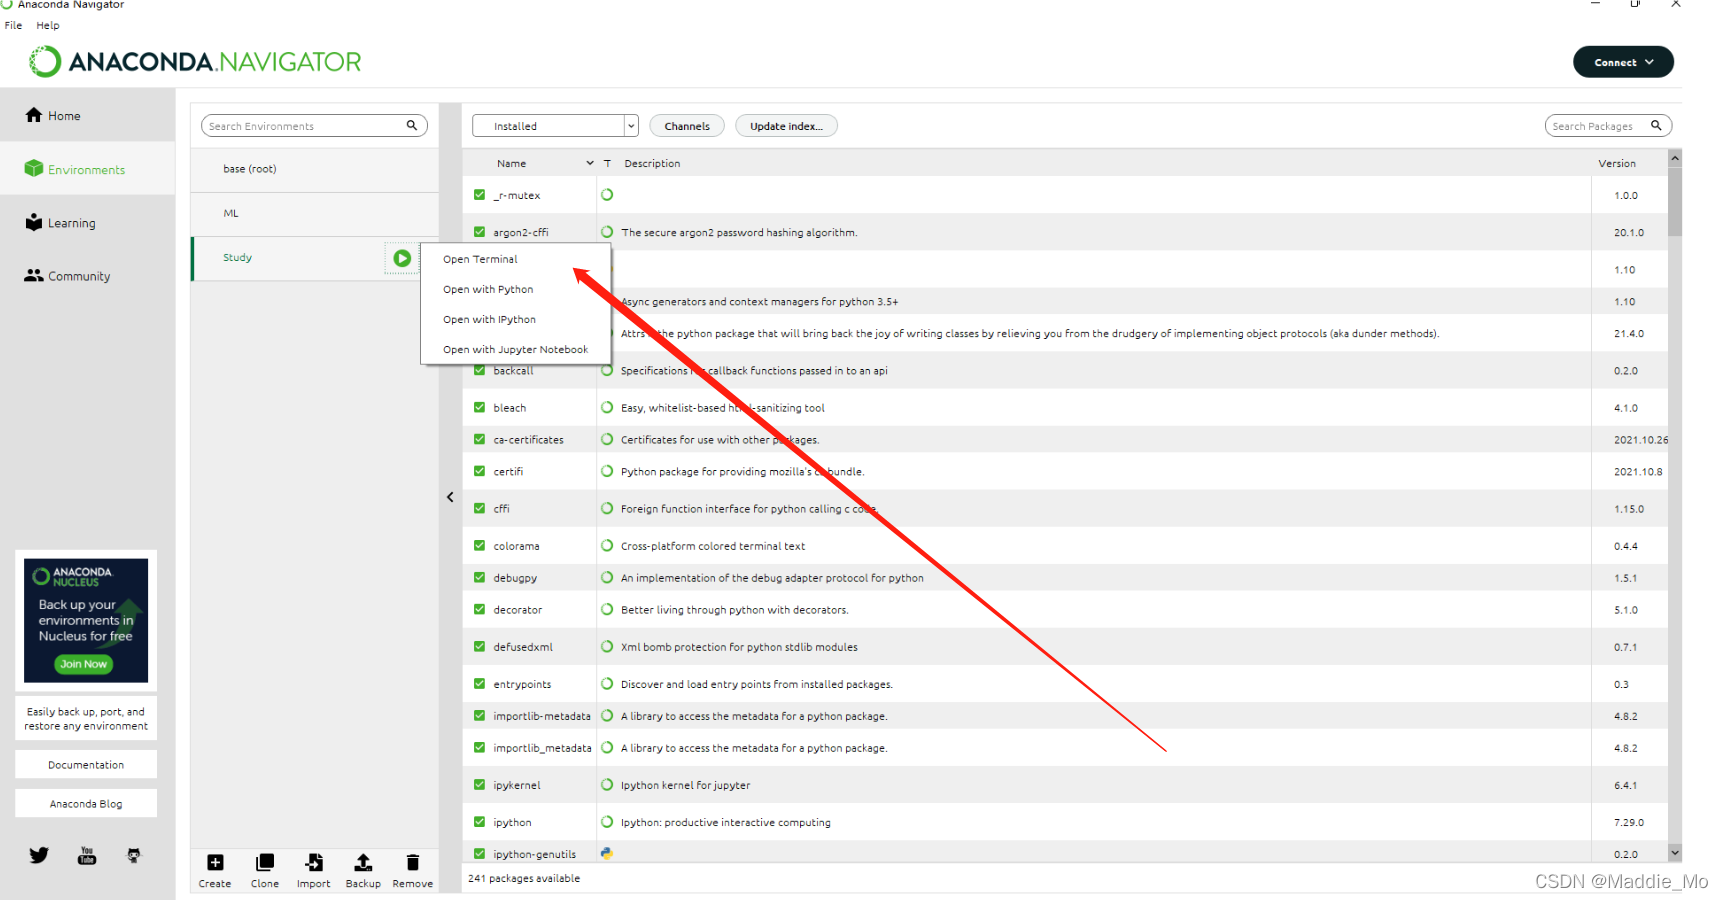Image resolution: width=1723 pixels, height=900 pixels.
Task: Toggle the colorama package checkbox
Action: click(480, 546)
